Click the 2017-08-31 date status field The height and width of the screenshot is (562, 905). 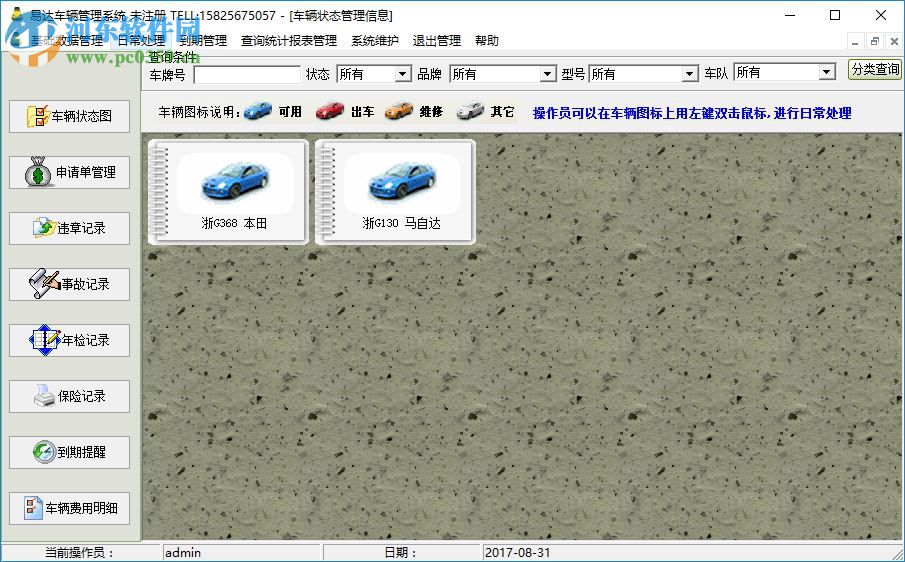691,553
